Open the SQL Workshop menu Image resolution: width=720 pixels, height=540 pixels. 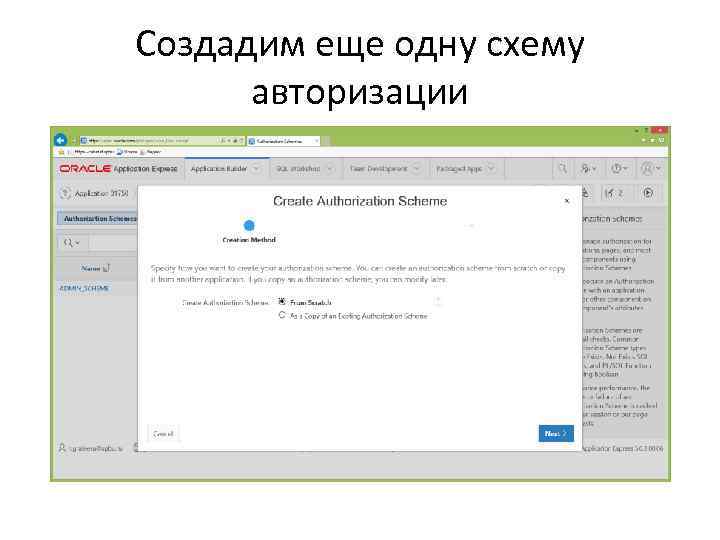pyautogui.click(x=298, y=169)
